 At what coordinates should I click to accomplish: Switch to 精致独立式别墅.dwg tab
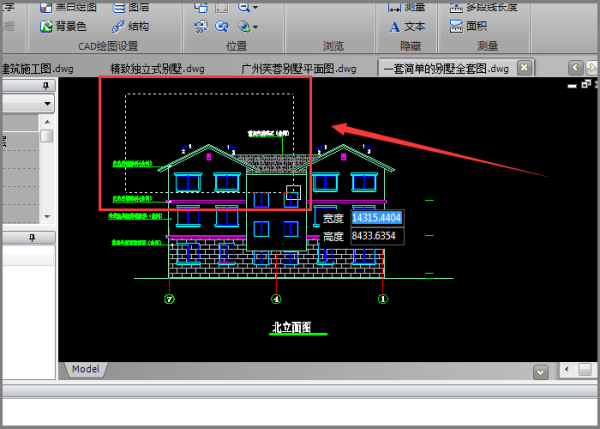click(x=156, y=68)
